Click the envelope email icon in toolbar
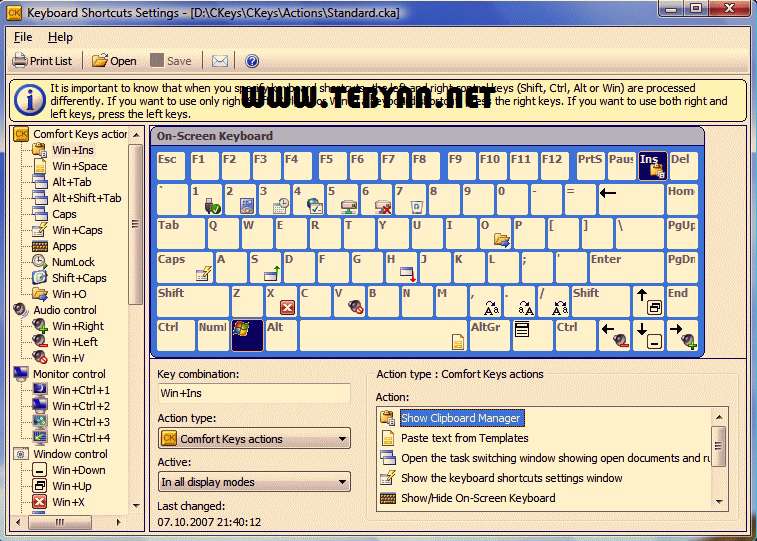757x541 pixels. tap(220, 61)
